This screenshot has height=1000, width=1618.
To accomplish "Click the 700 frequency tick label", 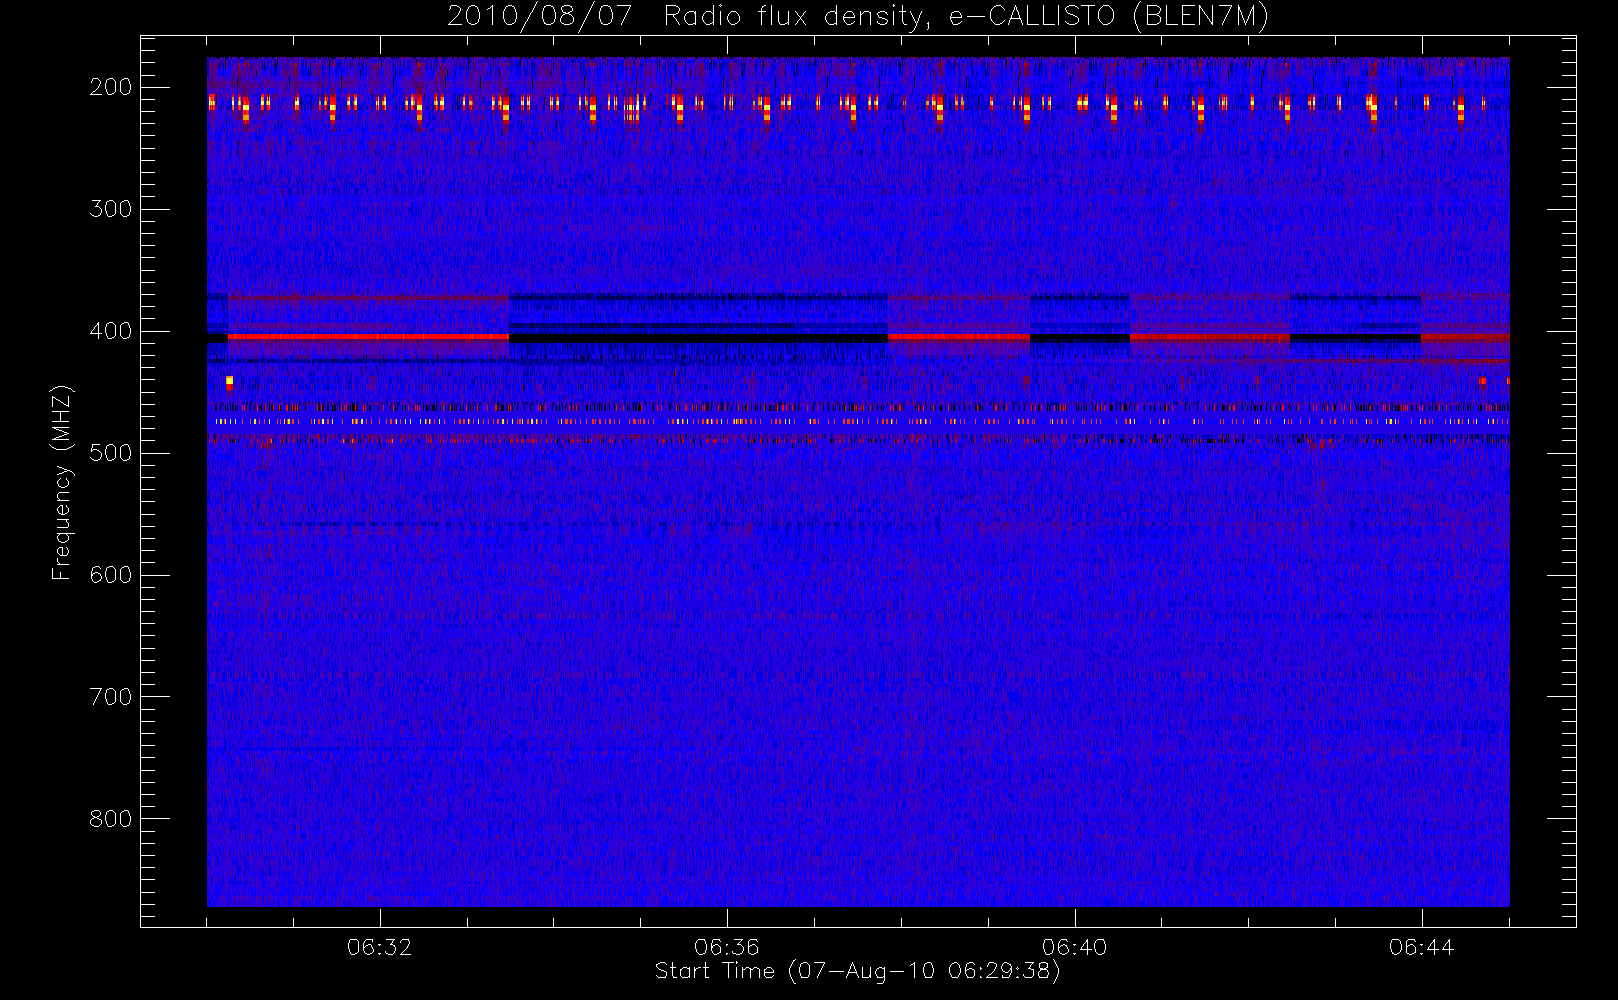I will [111, 697].
